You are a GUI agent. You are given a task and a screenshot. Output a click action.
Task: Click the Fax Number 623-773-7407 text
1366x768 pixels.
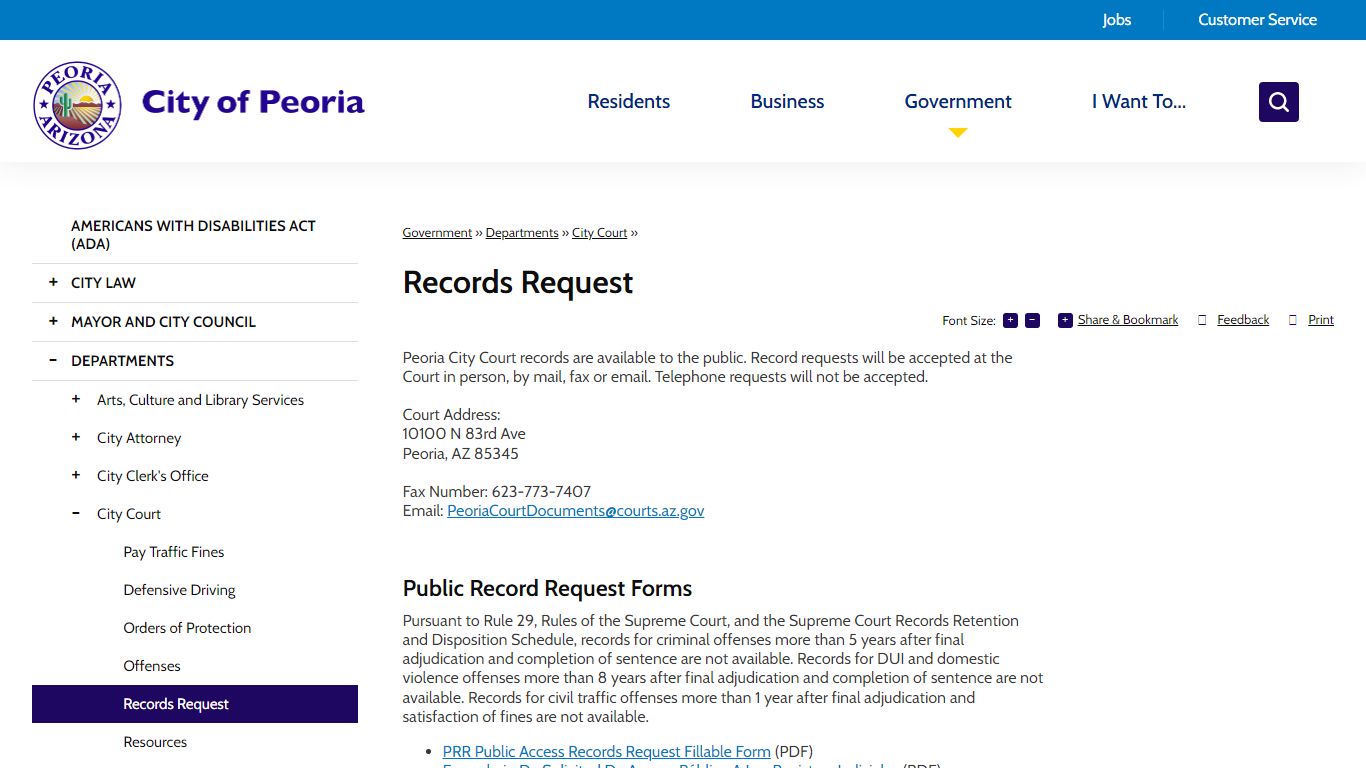(x=497, y=492)
